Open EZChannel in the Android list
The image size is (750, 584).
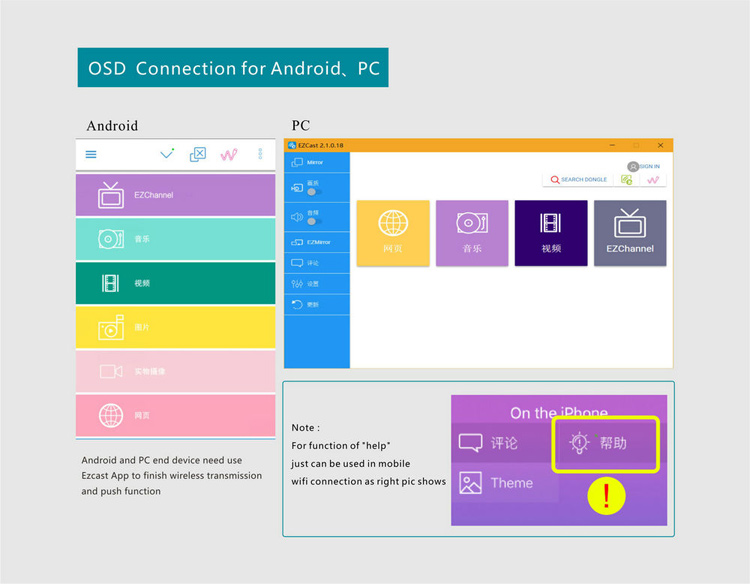point(176,195)
